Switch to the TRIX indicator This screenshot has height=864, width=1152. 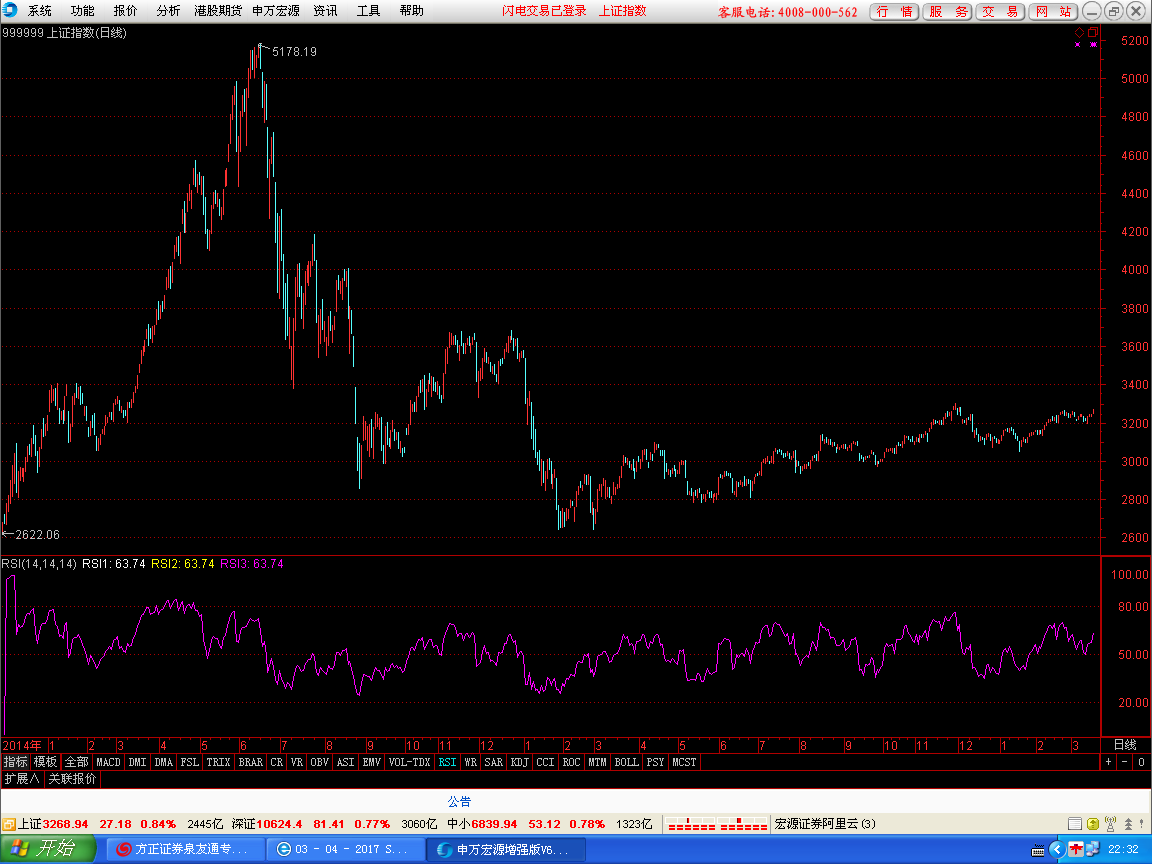[218, 762]
